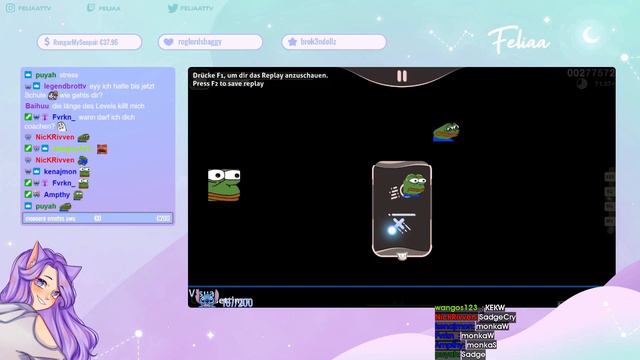Screen dimensions: 640x360
Task: Click the star icon beside brok3ndollz
Action: (292, 42)
